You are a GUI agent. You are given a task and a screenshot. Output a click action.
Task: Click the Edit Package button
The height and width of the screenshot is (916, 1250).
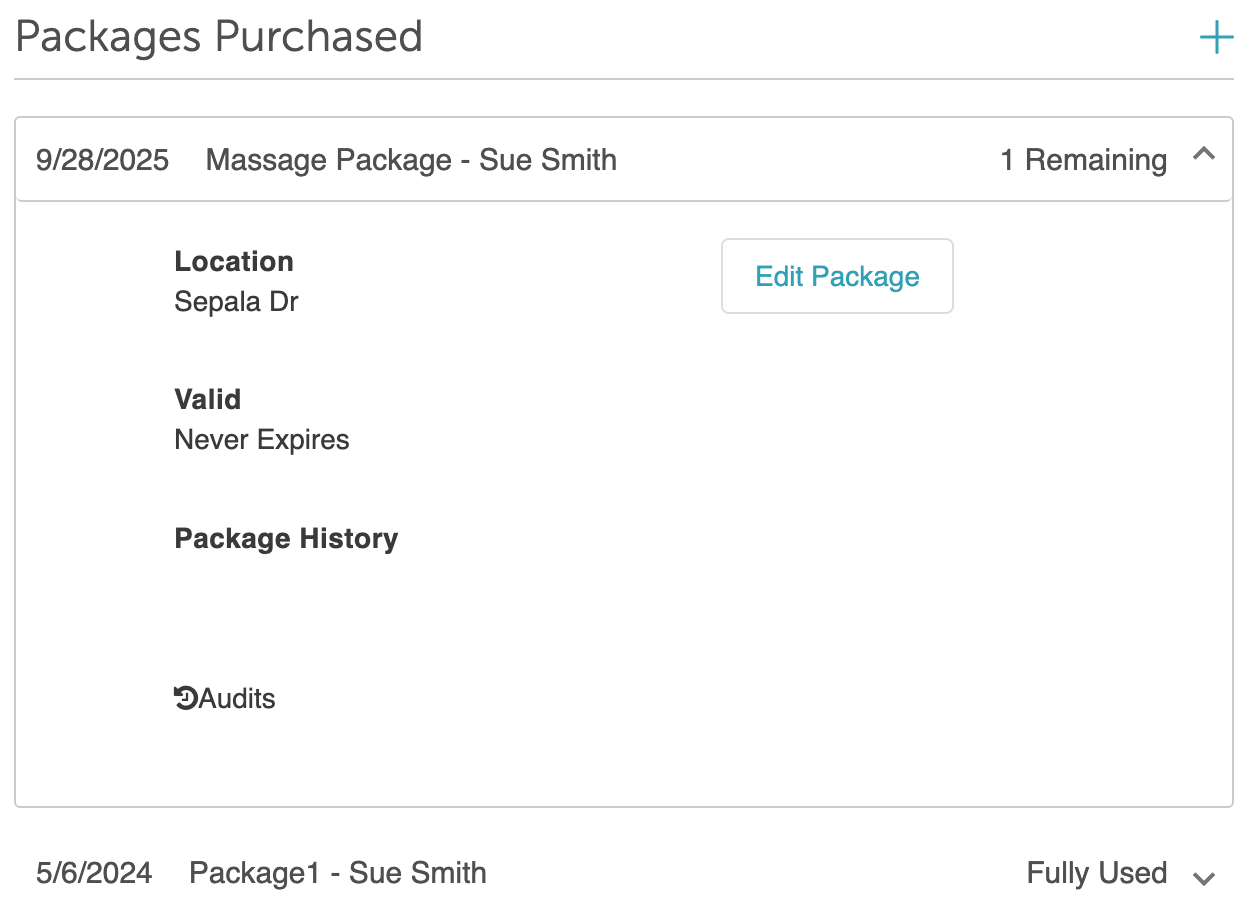(837, 276)
